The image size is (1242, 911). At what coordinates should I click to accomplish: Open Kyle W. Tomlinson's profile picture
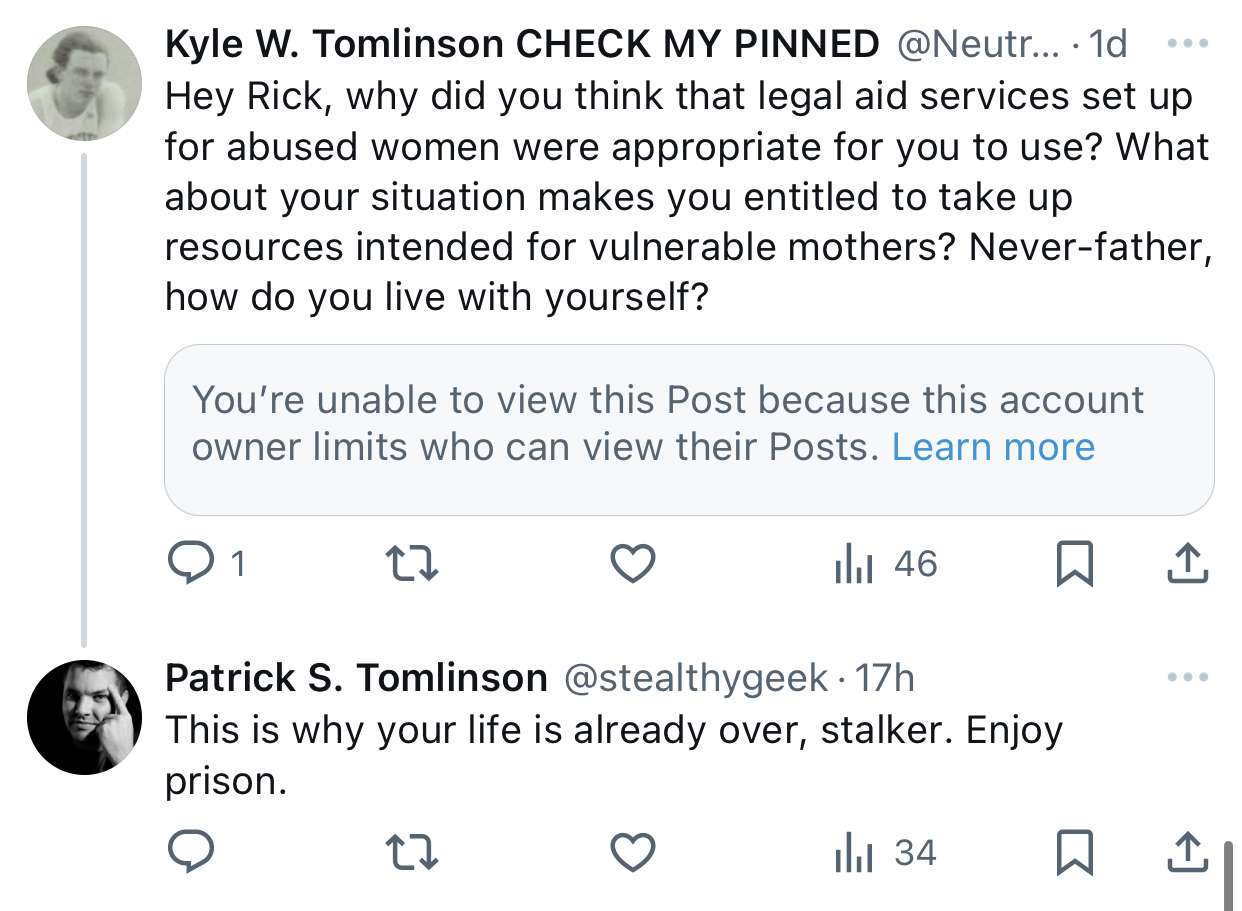(x=84, y=84)
